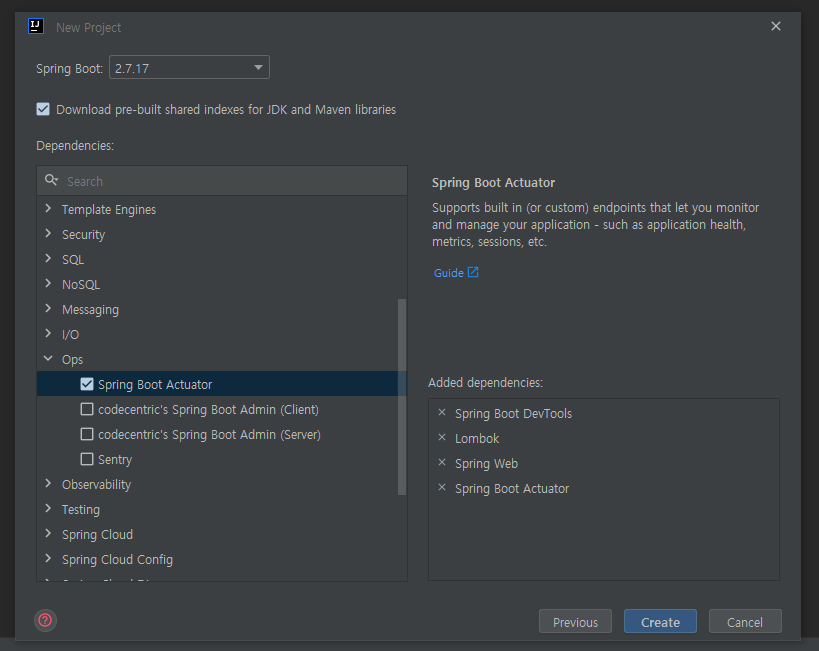This screenshot has height=651, width=819.
Task: Expand the NoSQL category
Action: point(49,284)
